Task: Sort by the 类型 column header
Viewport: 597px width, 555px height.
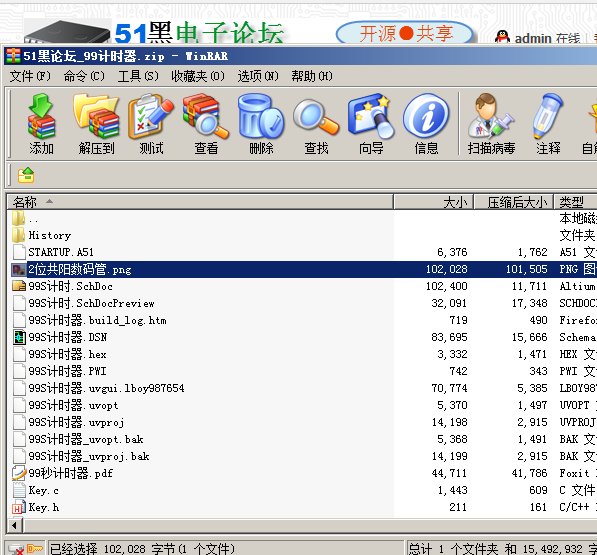Action: pyautogui.click(x=575, y=202)
